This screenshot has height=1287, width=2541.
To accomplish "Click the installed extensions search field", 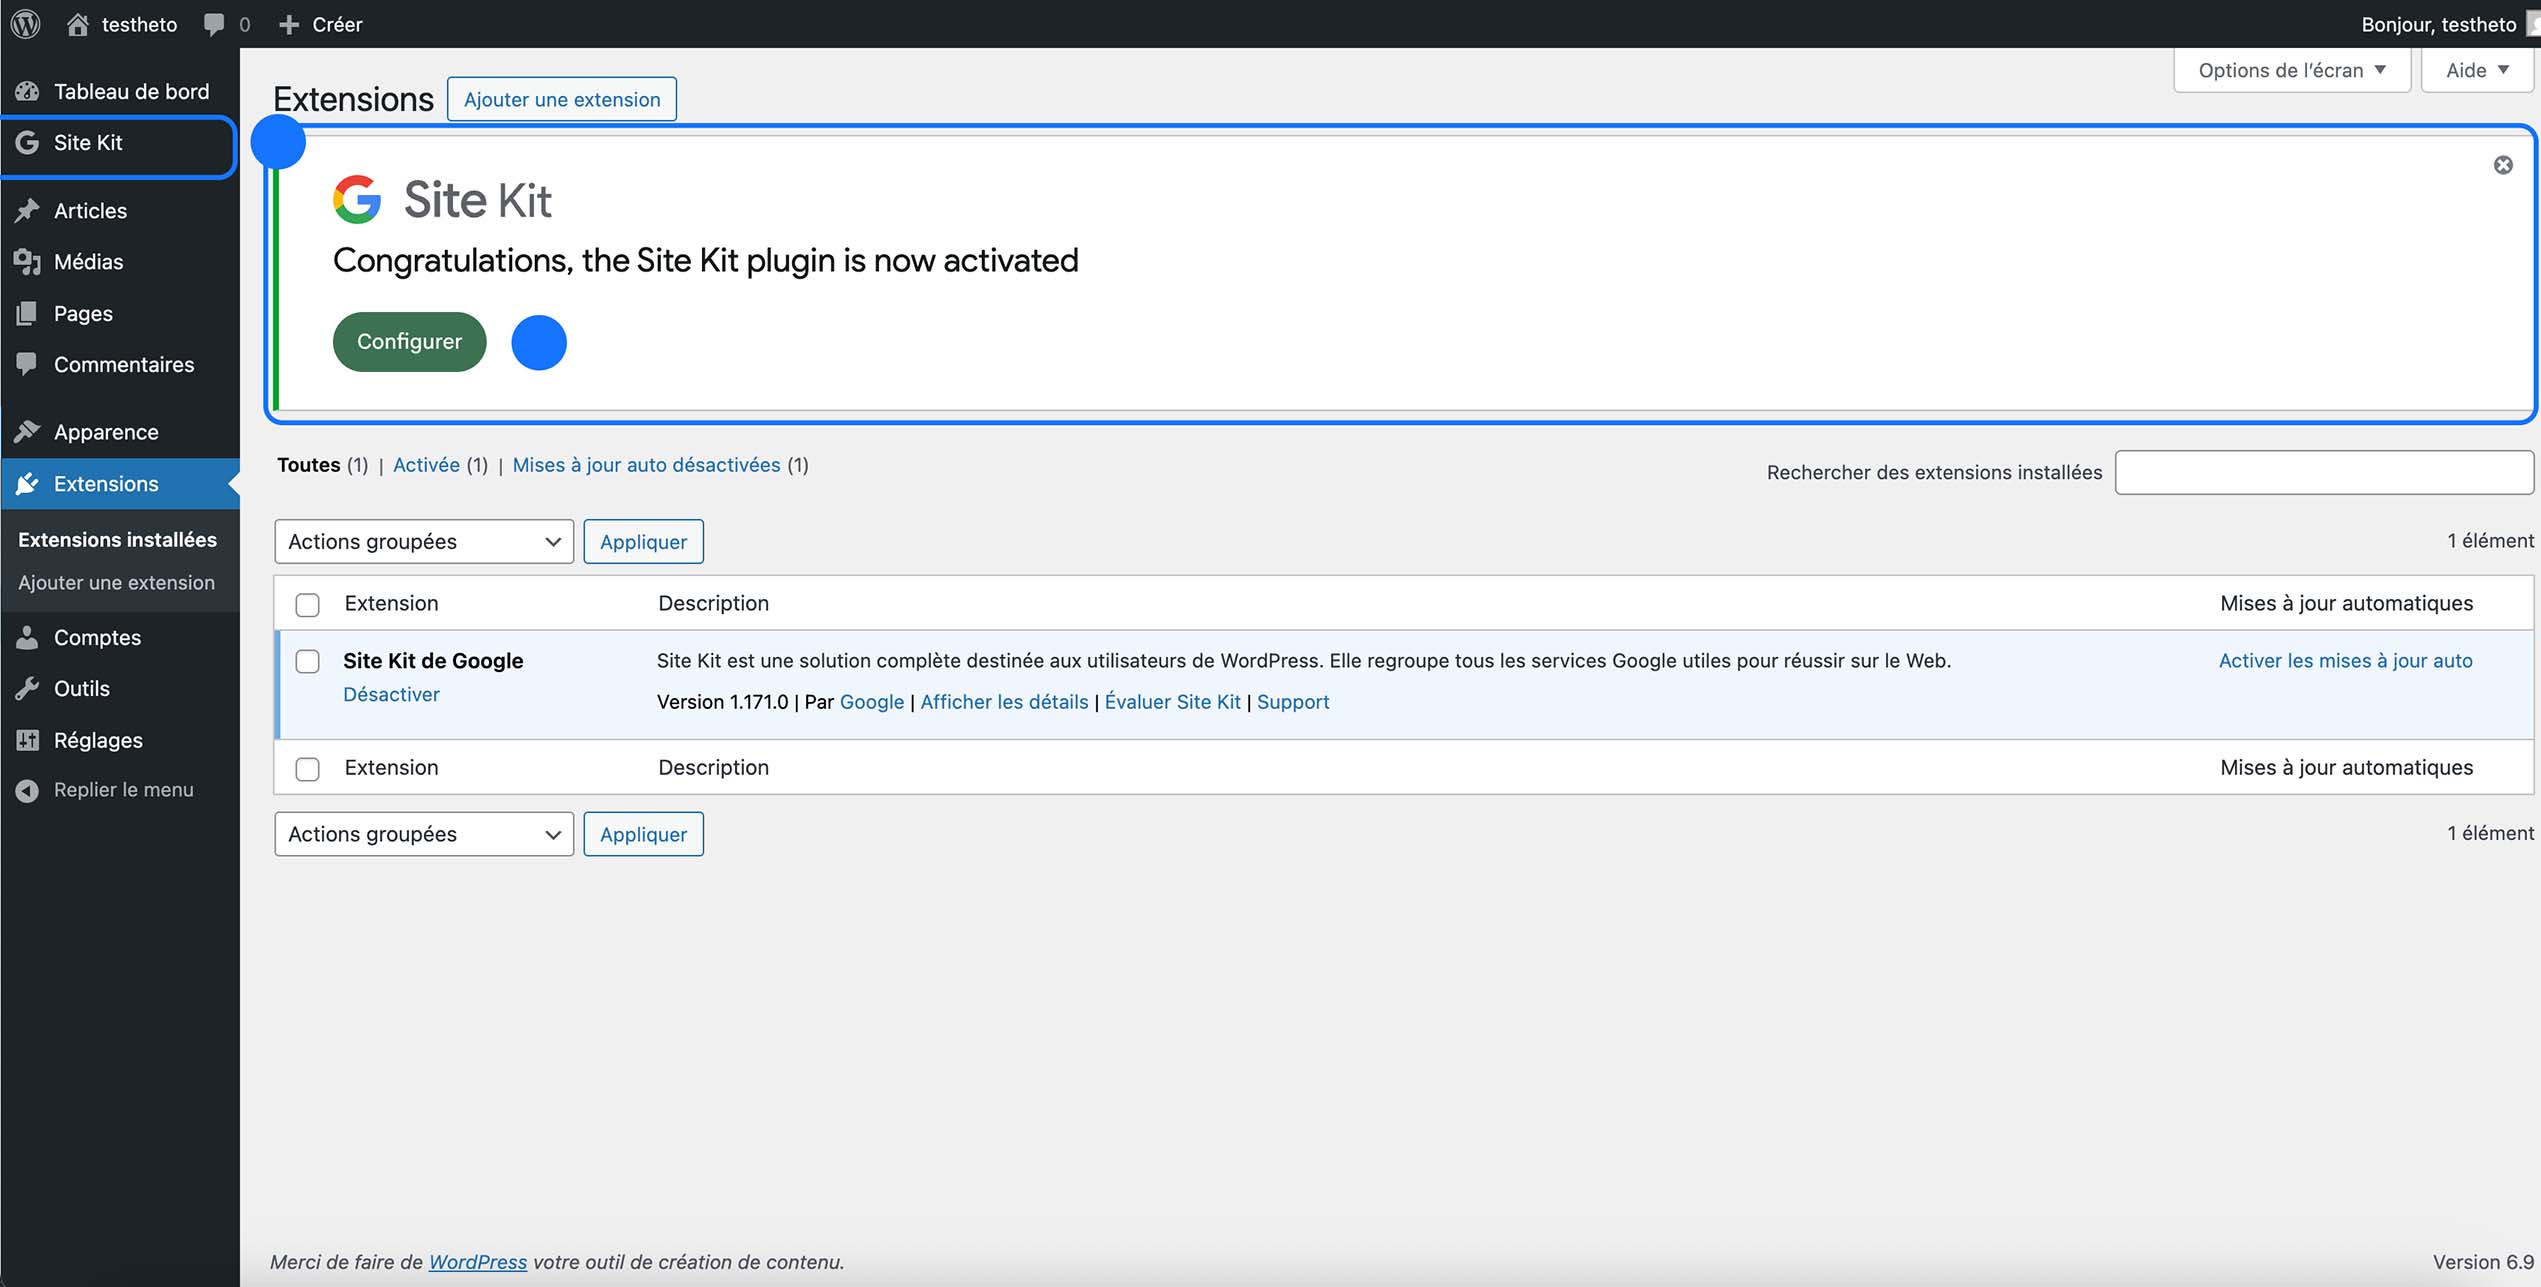I will (2322, 472).
